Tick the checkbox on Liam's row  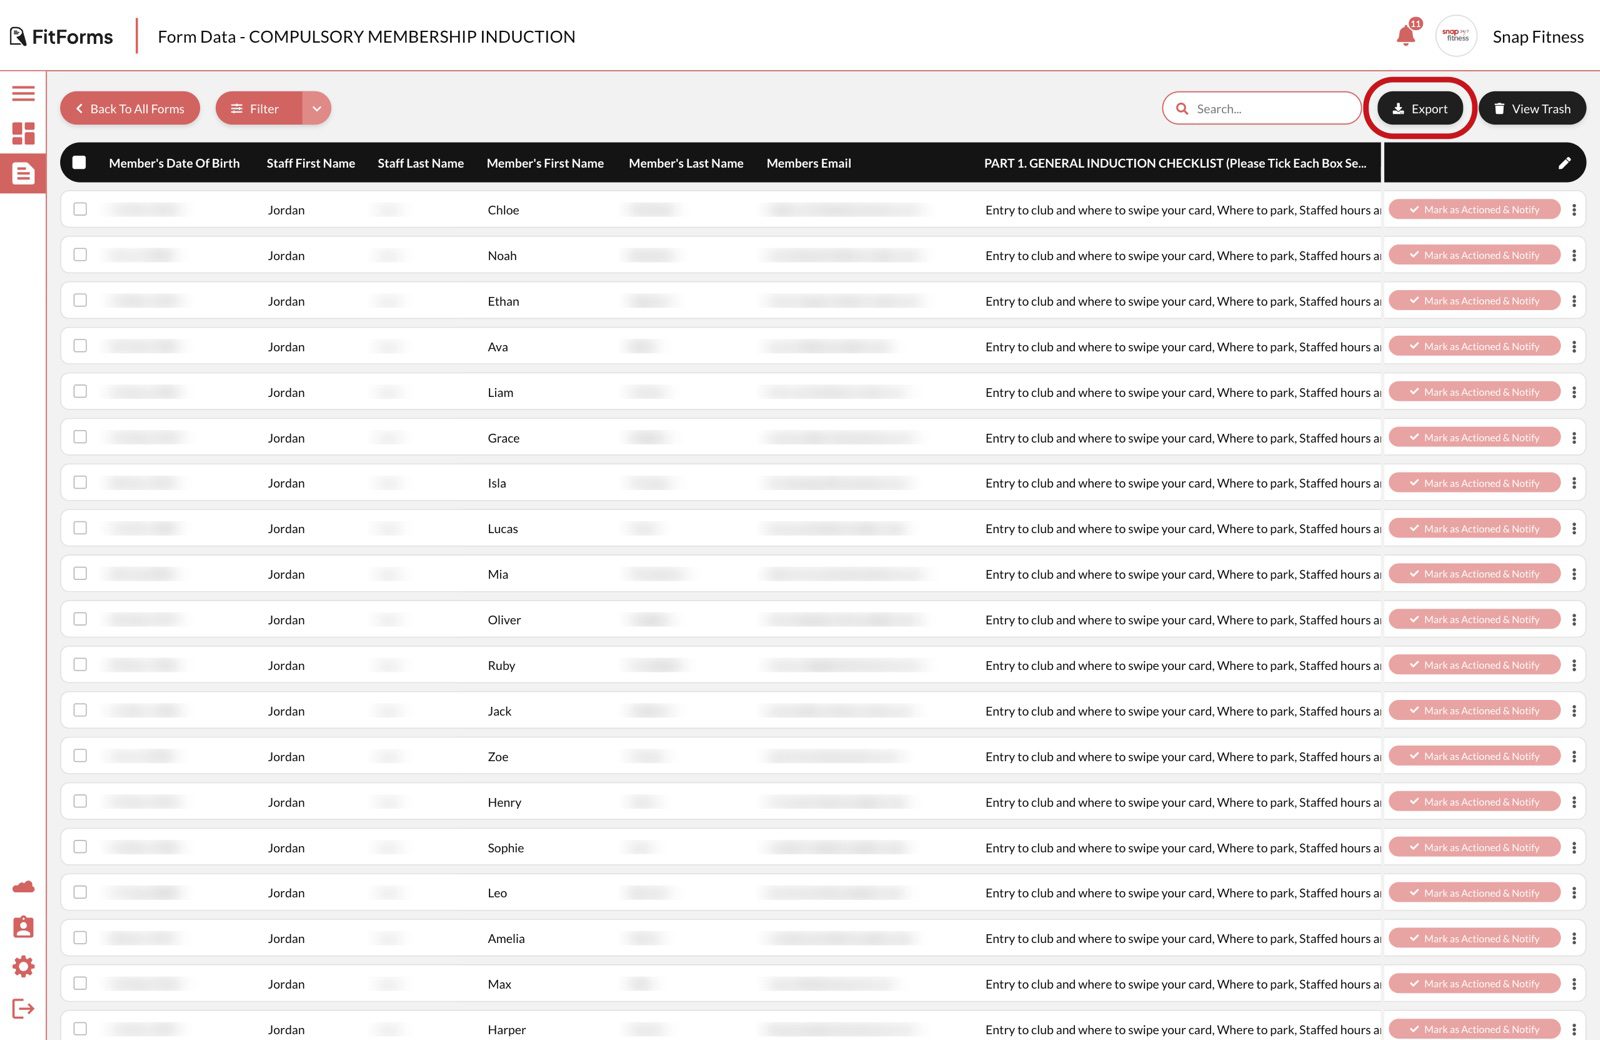[x=80, y=391]
